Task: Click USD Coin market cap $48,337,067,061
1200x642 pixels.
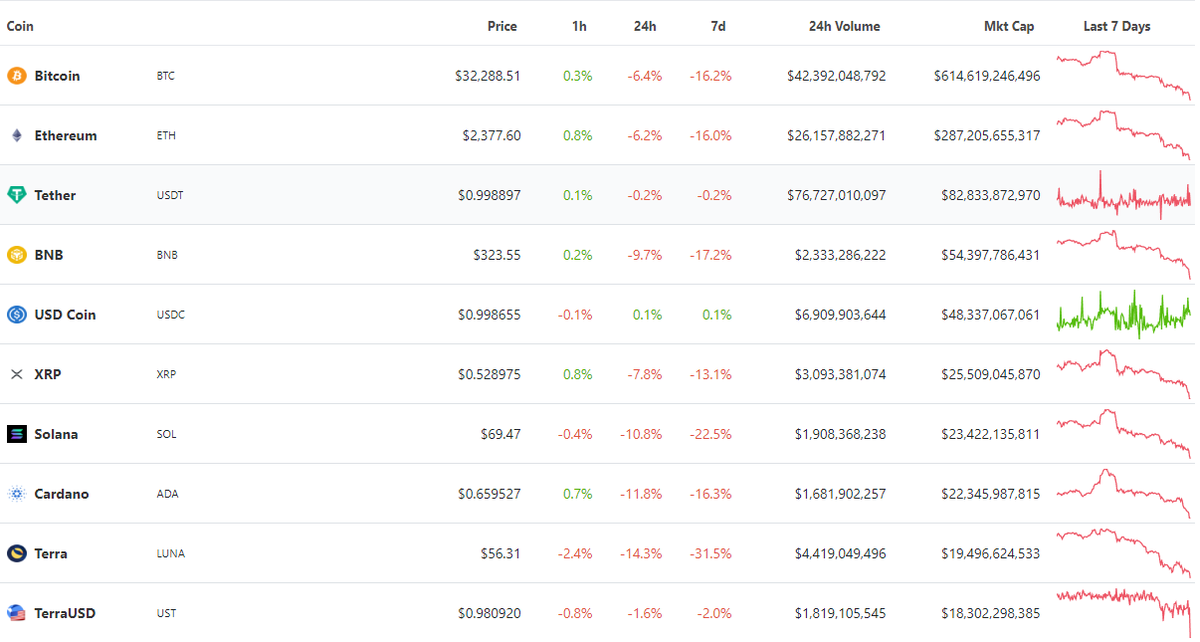Action: click(x=990, y=315)
